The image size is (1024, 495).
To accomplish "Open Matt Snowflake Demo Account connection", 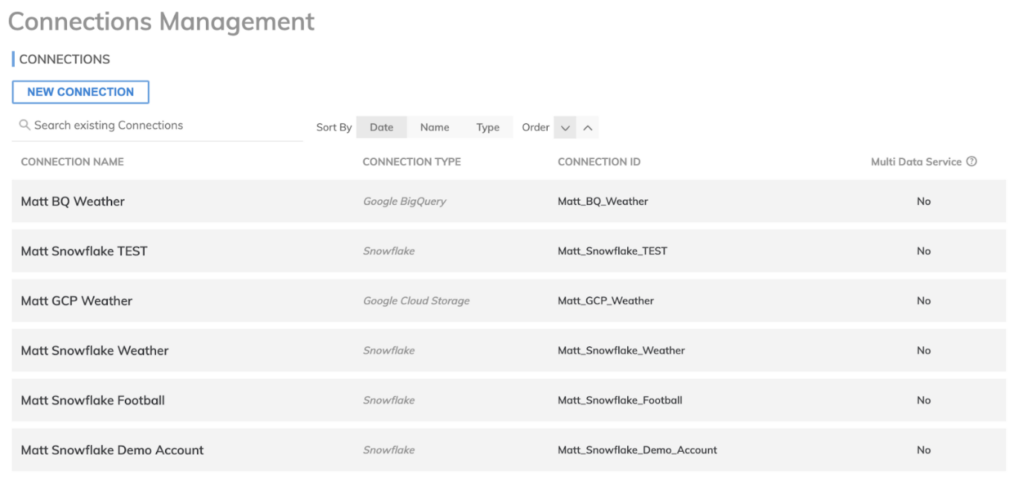I will 112,450.
